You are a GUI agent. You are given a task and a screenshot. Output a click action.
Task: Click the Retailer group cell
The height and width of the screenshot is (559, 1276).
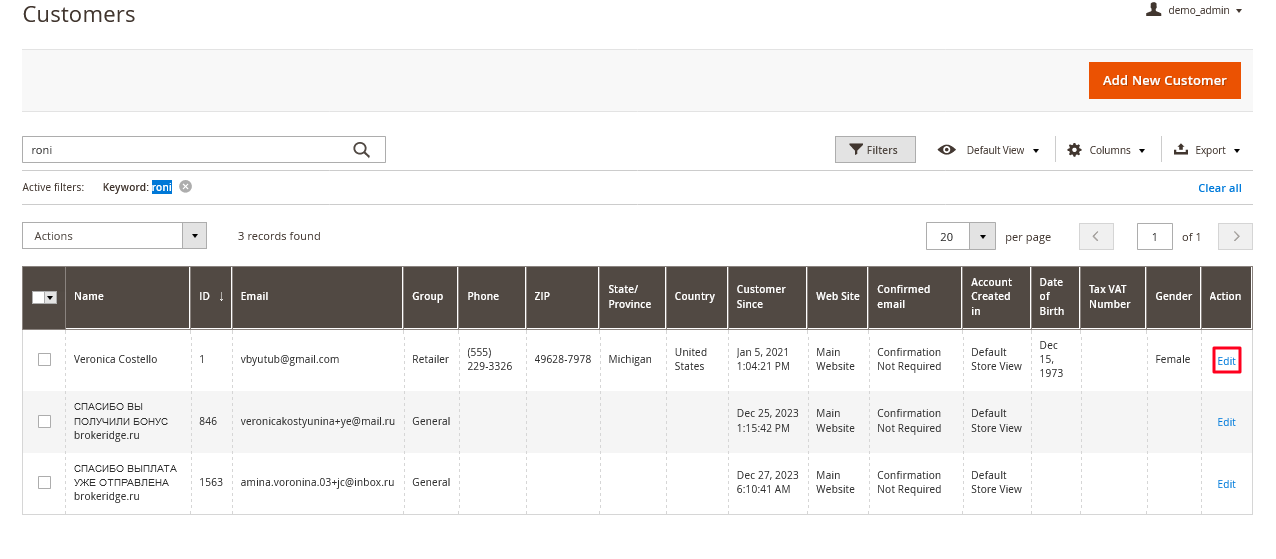tap(430, 360)
